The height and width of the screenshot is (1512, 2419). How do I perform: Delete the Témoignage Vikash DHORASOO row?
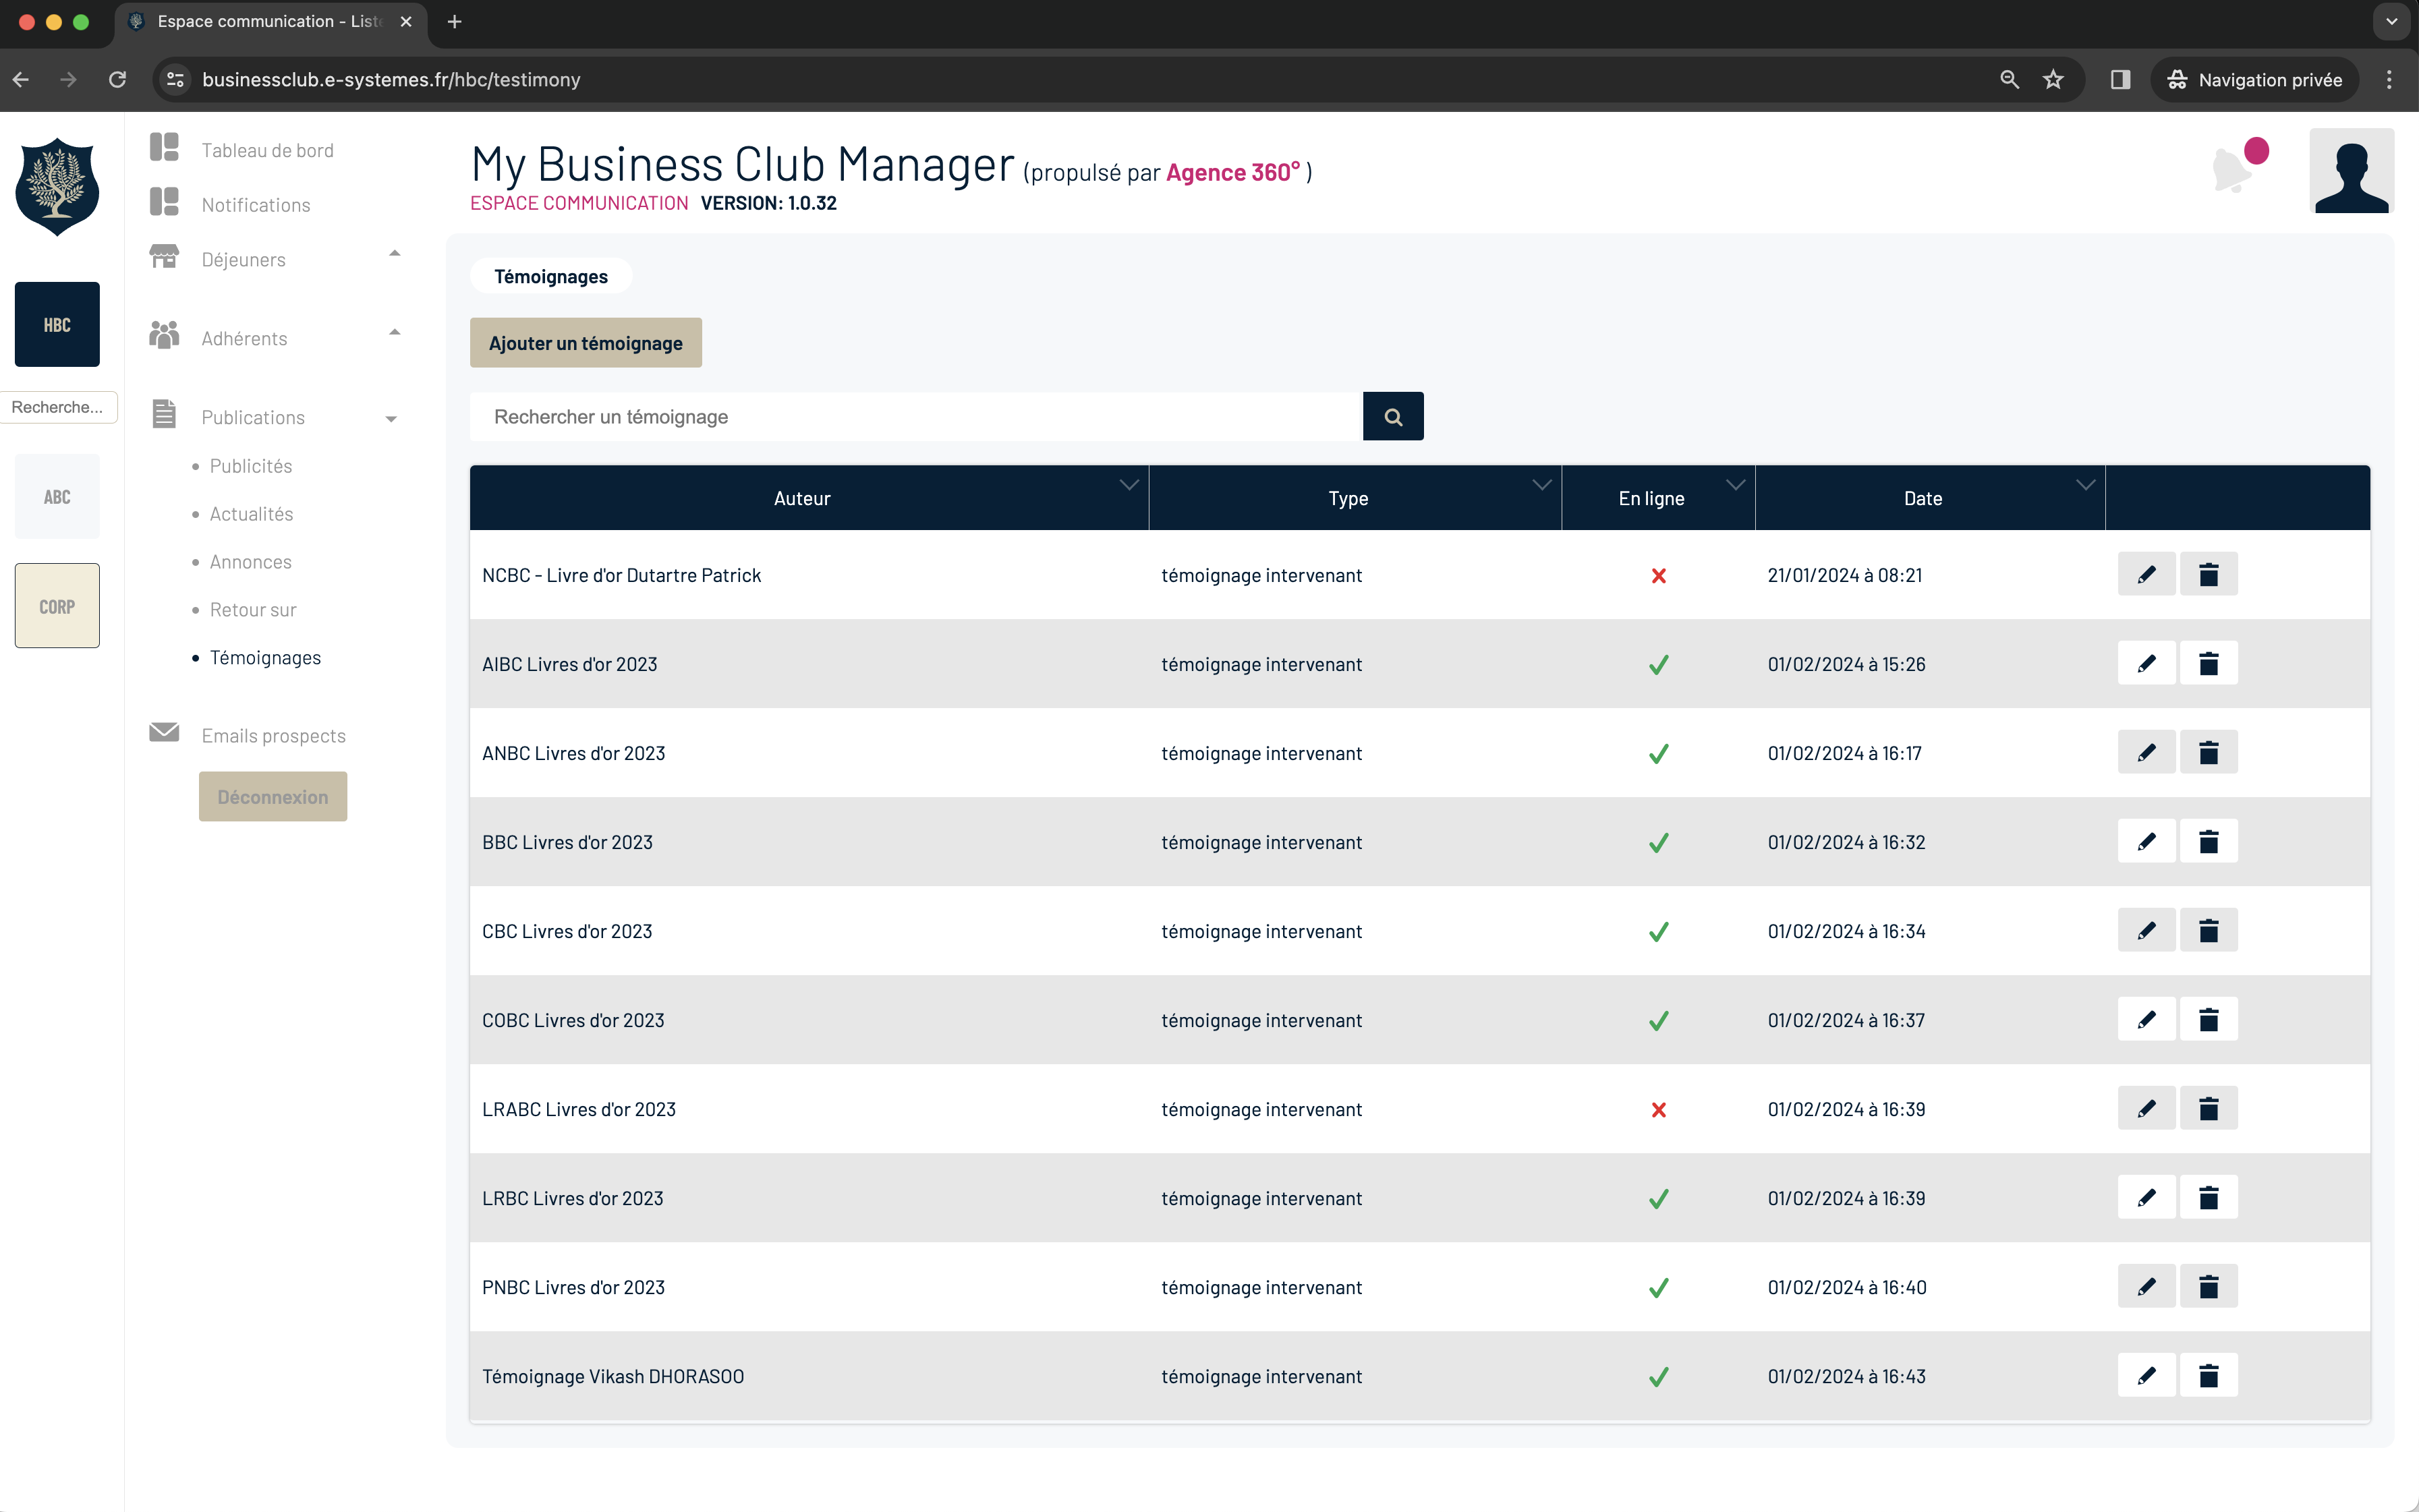(2208, 1376)
